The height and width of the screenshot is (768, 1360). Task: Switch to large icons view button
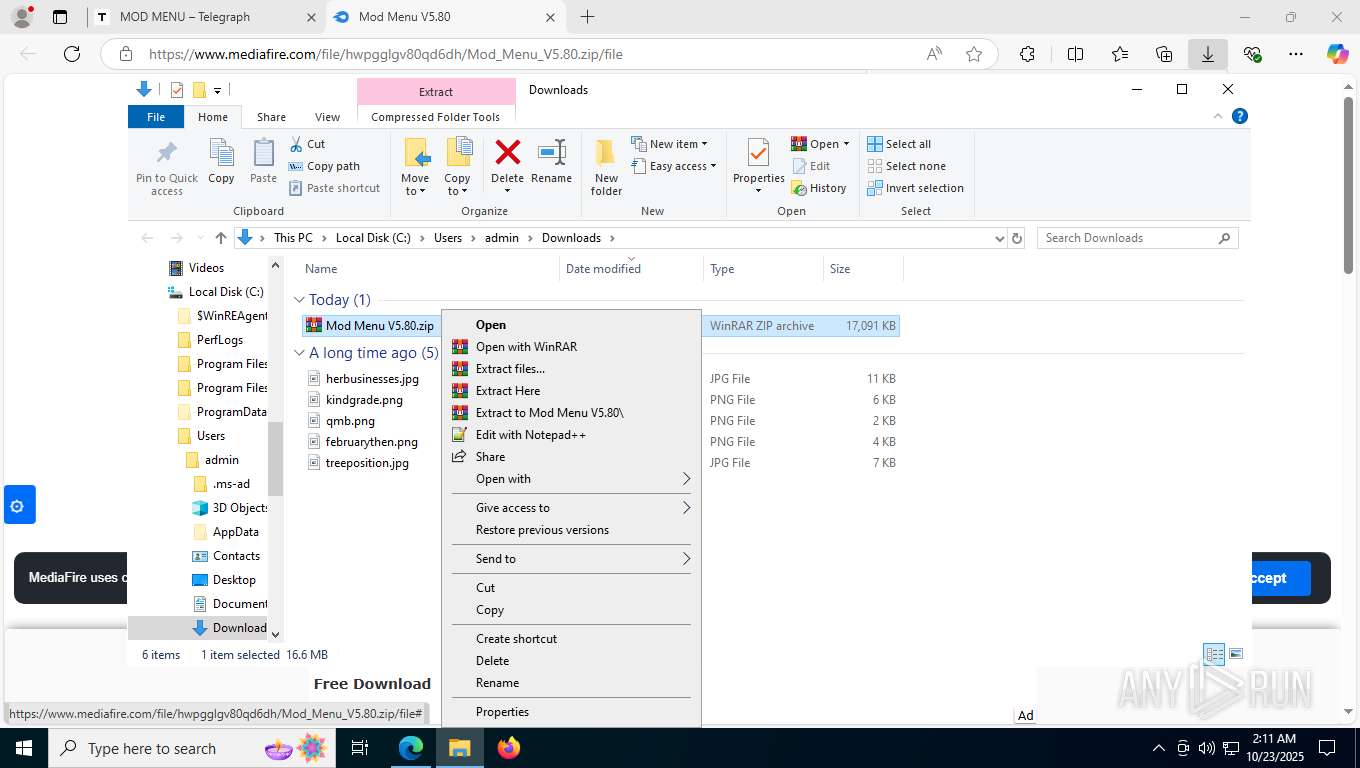[x=1236, y=654]
